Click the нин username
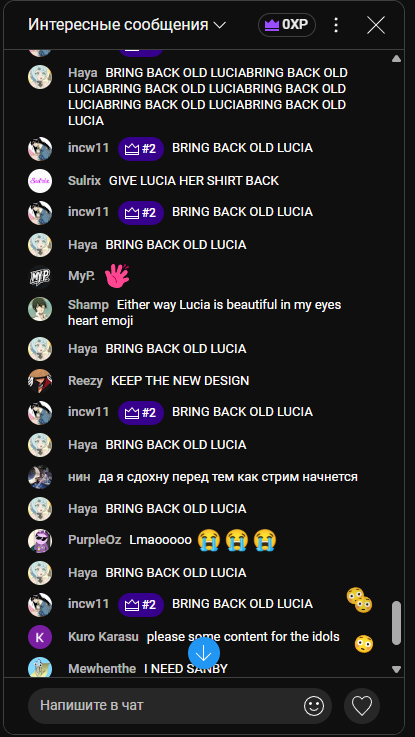 click(x=79, y=477)
